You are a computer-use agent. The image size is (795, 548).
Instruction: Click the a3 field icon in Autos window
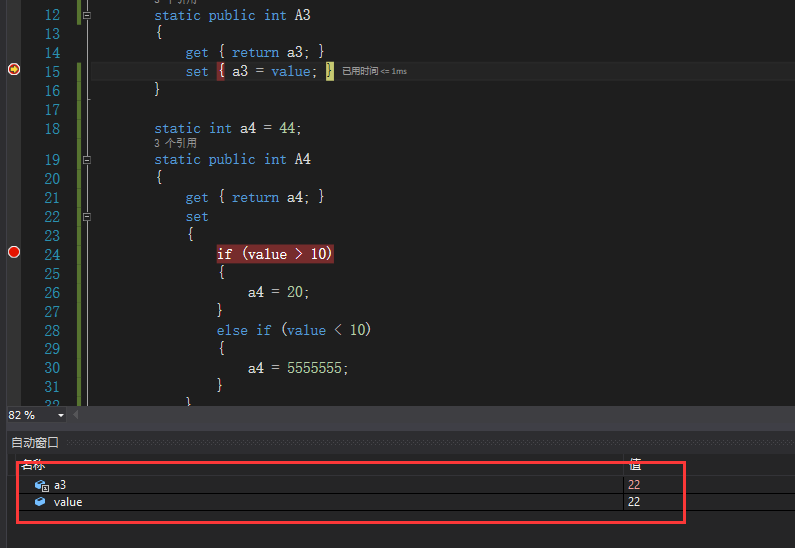point(42,486)
